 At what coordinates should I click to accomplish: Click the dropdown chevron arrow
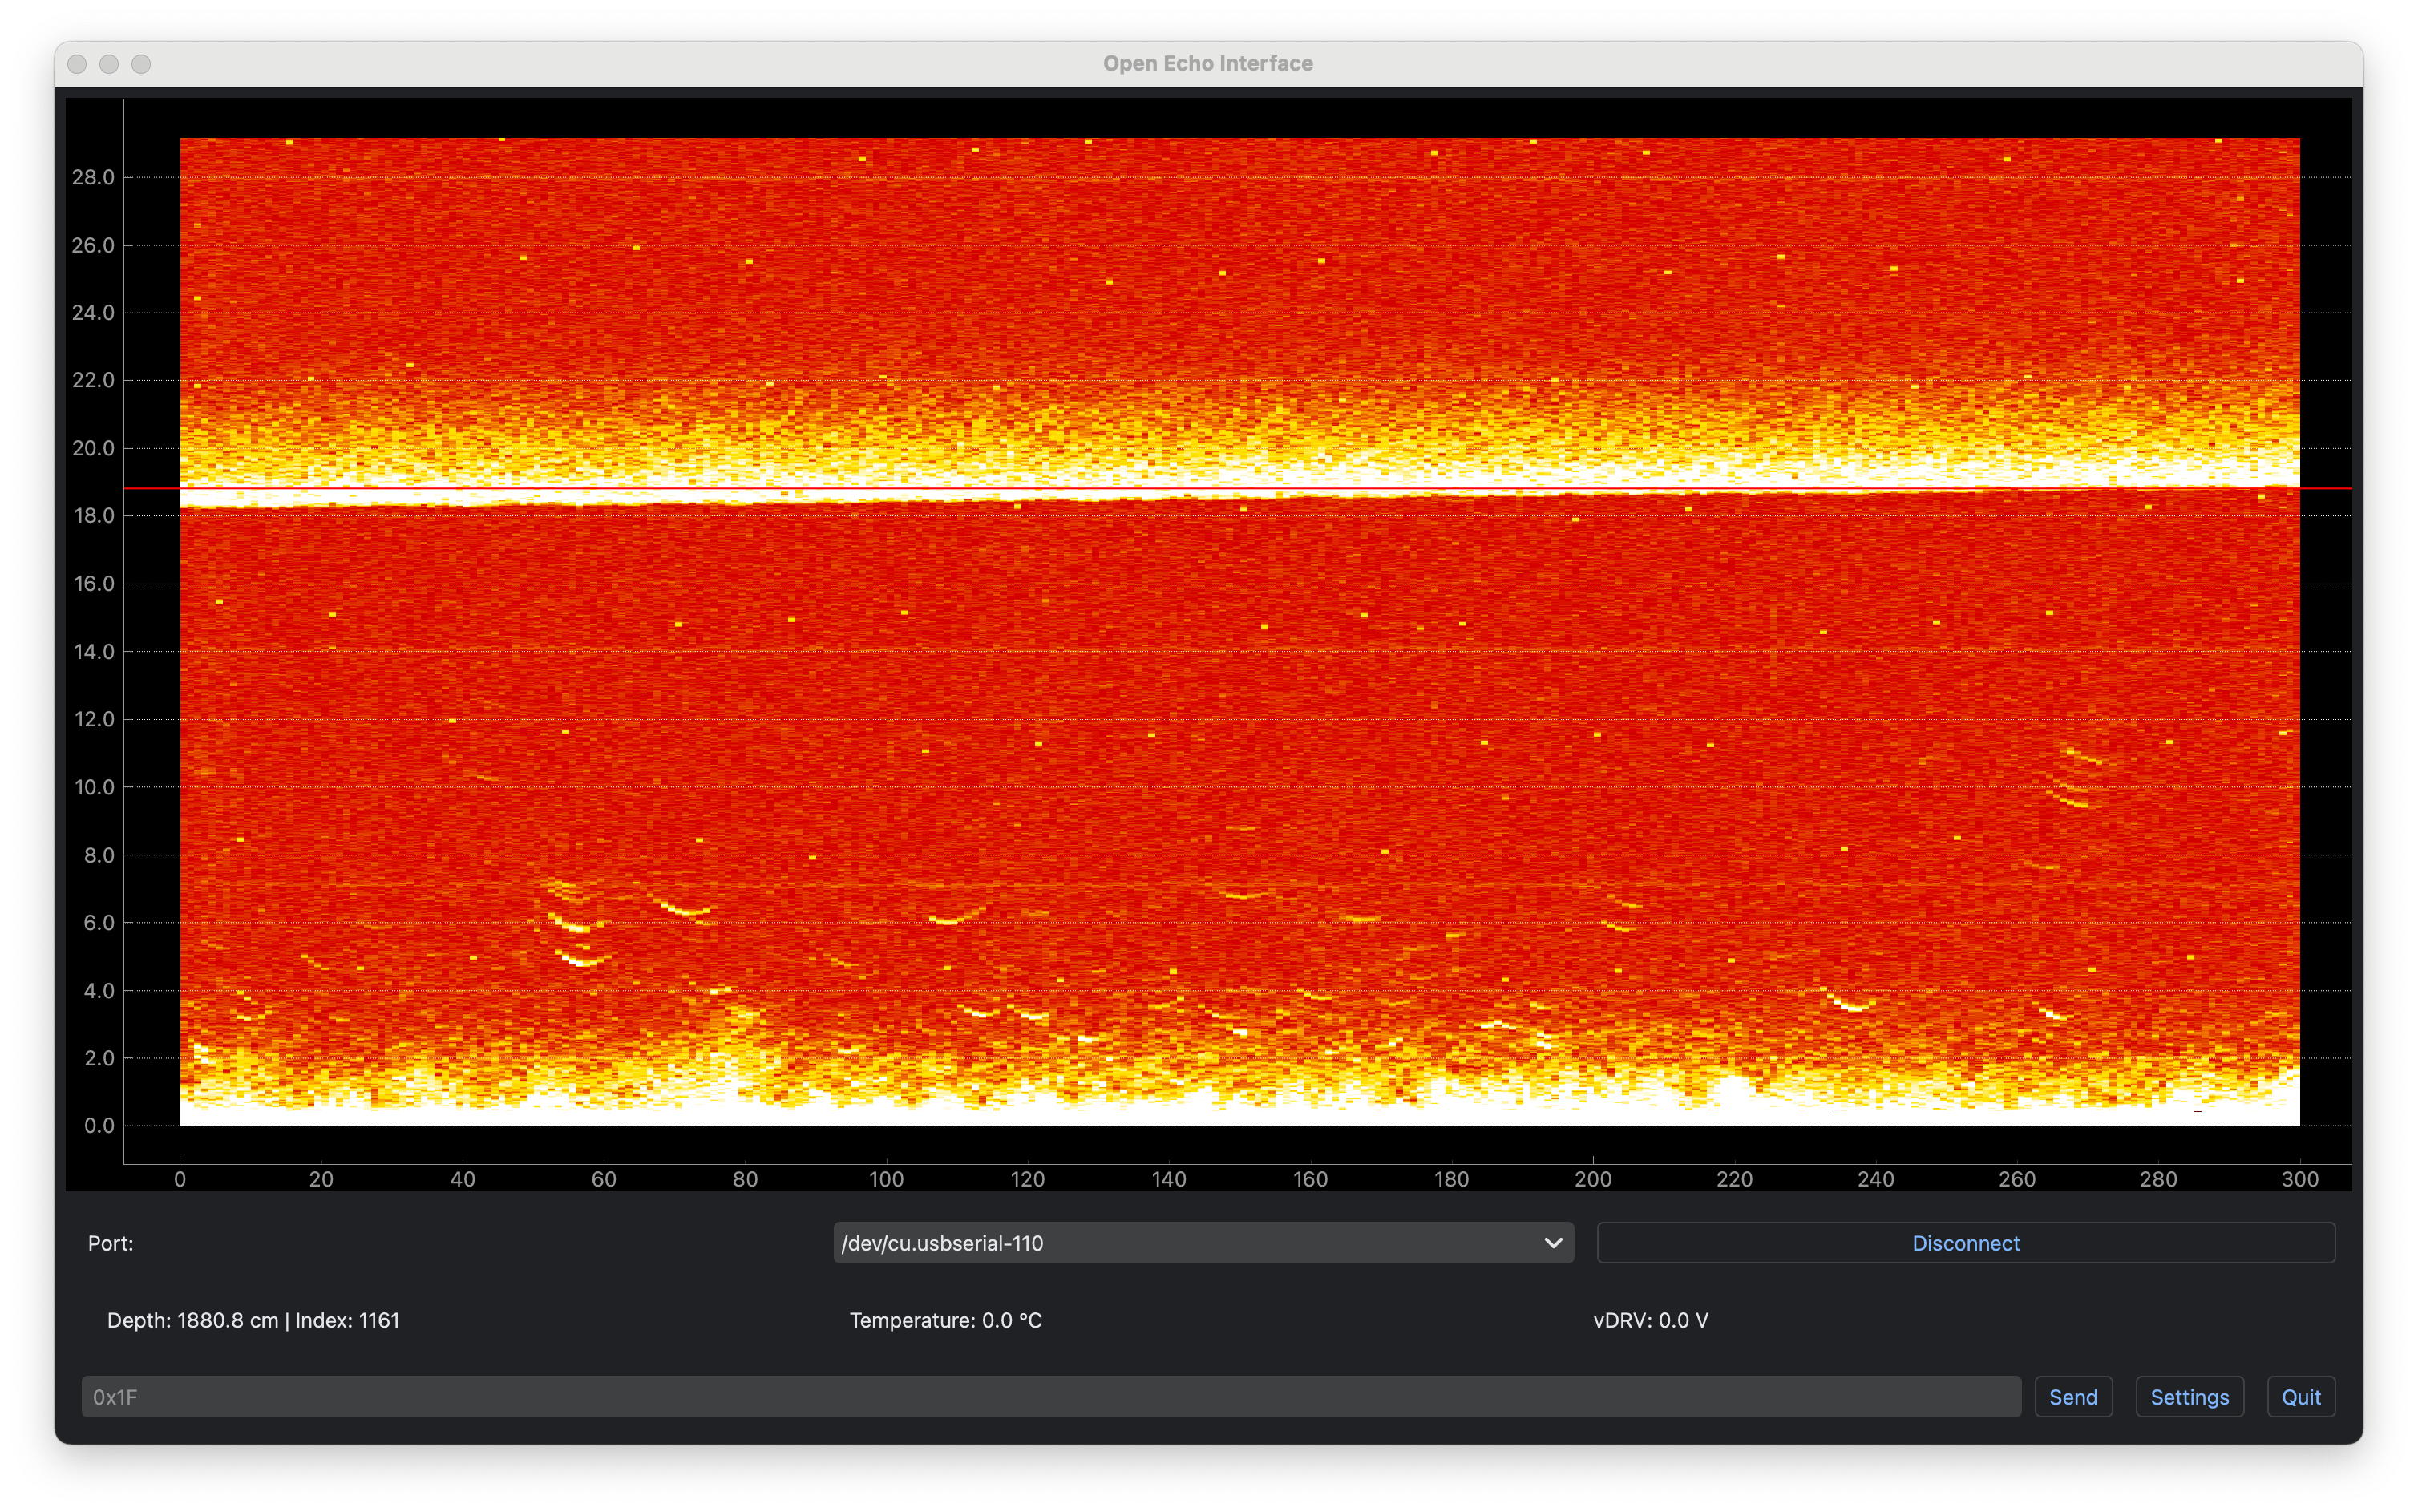point(1552,1243)
